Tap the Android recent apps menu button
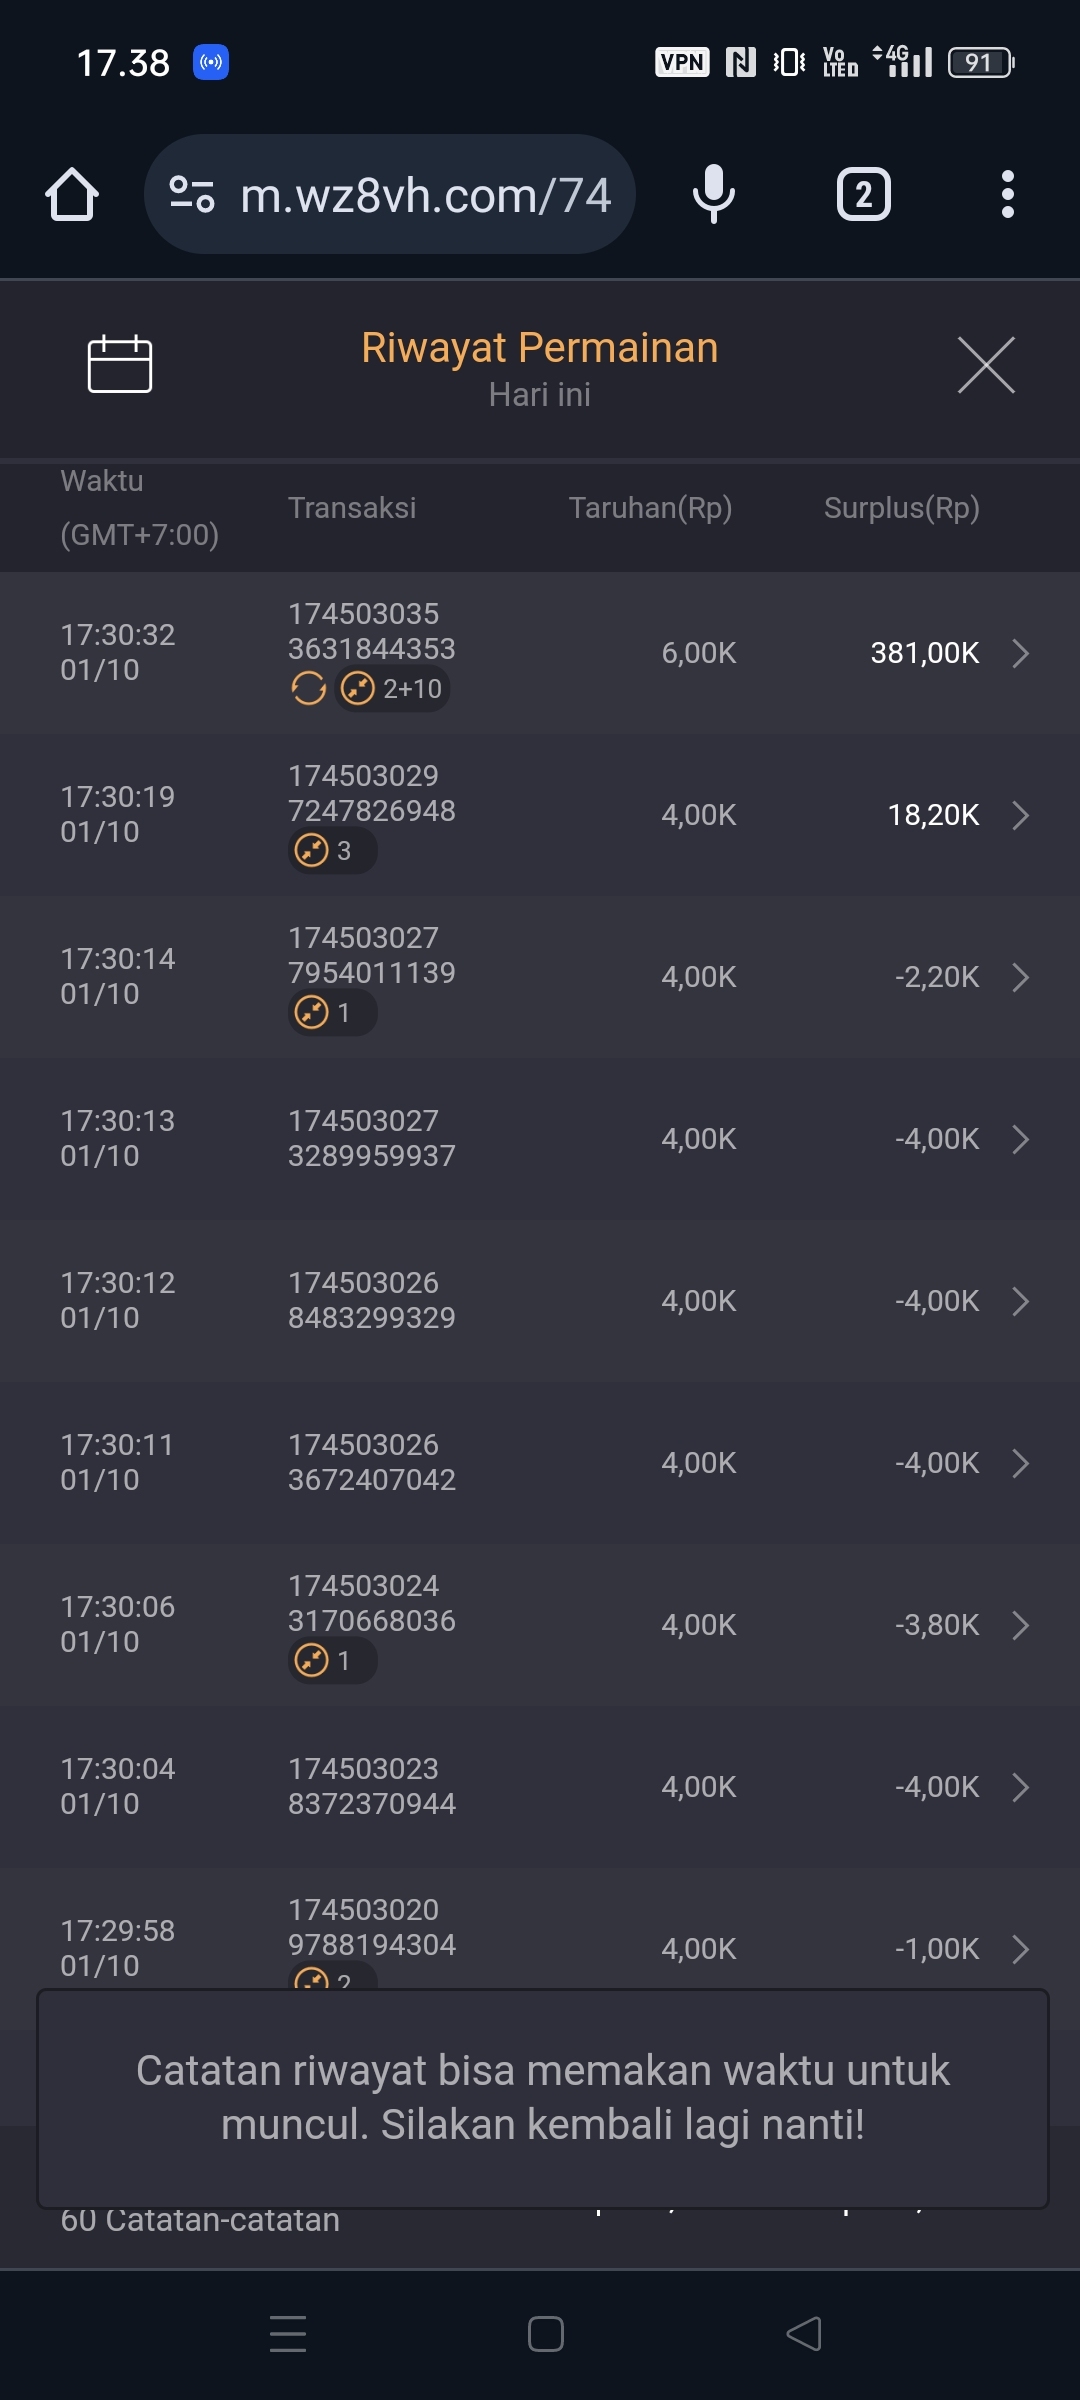Image resolution: width=1080 pixels, height=2400 pixels. click(288, 2334)
